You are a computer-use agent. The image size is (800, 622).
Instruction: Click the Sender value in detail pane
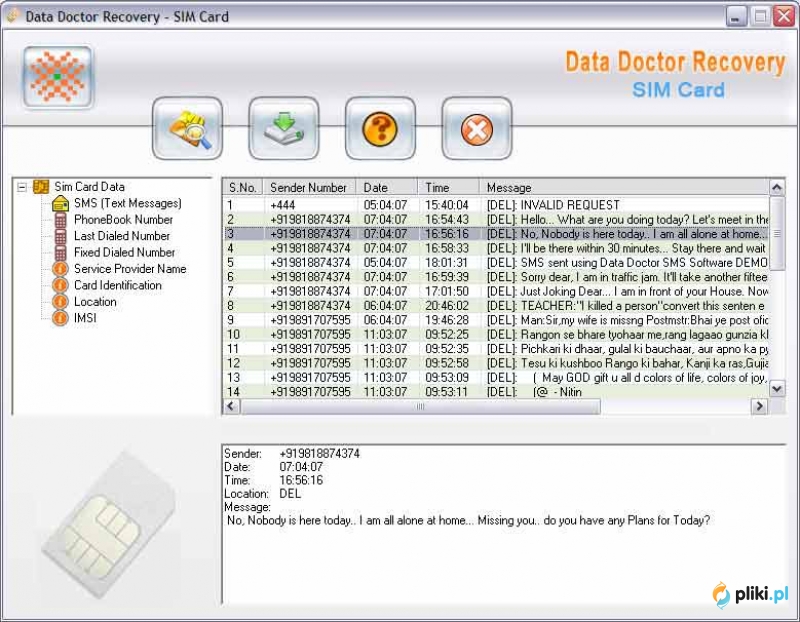319,454
